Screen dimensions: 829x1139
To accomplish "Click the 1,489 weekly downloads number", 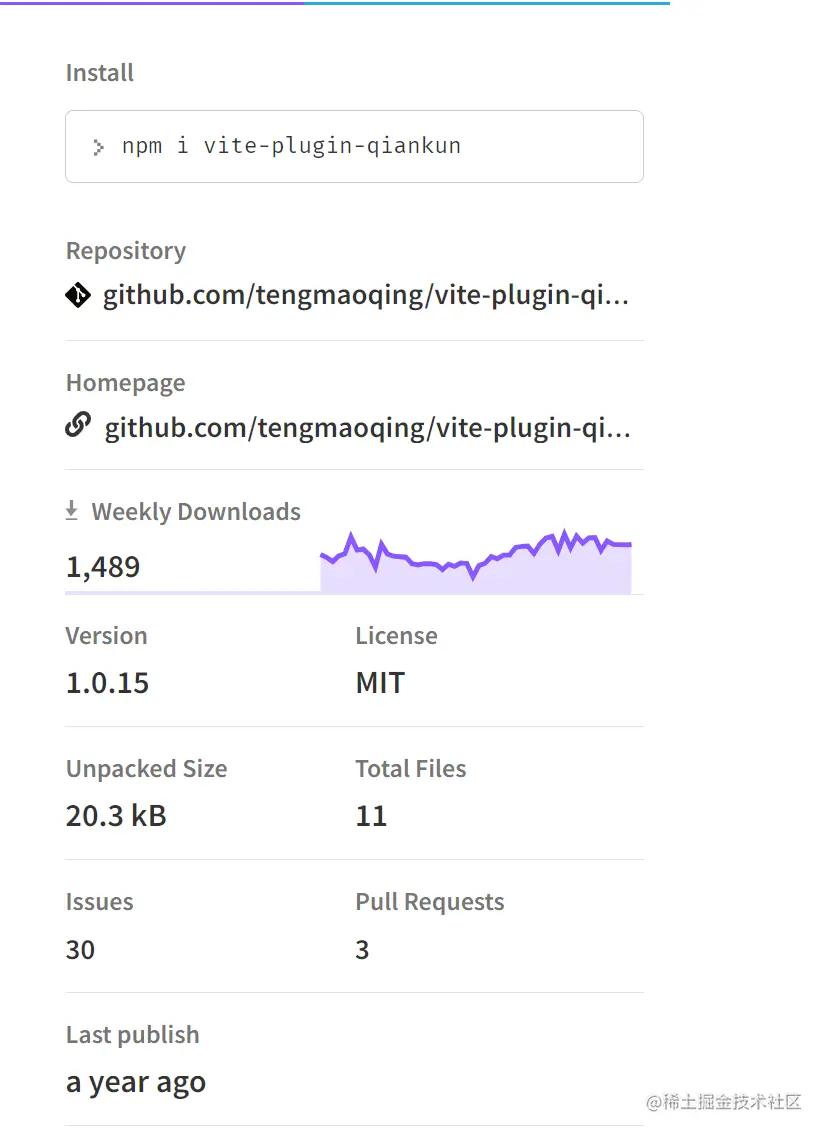I will (x=103, y=567).
